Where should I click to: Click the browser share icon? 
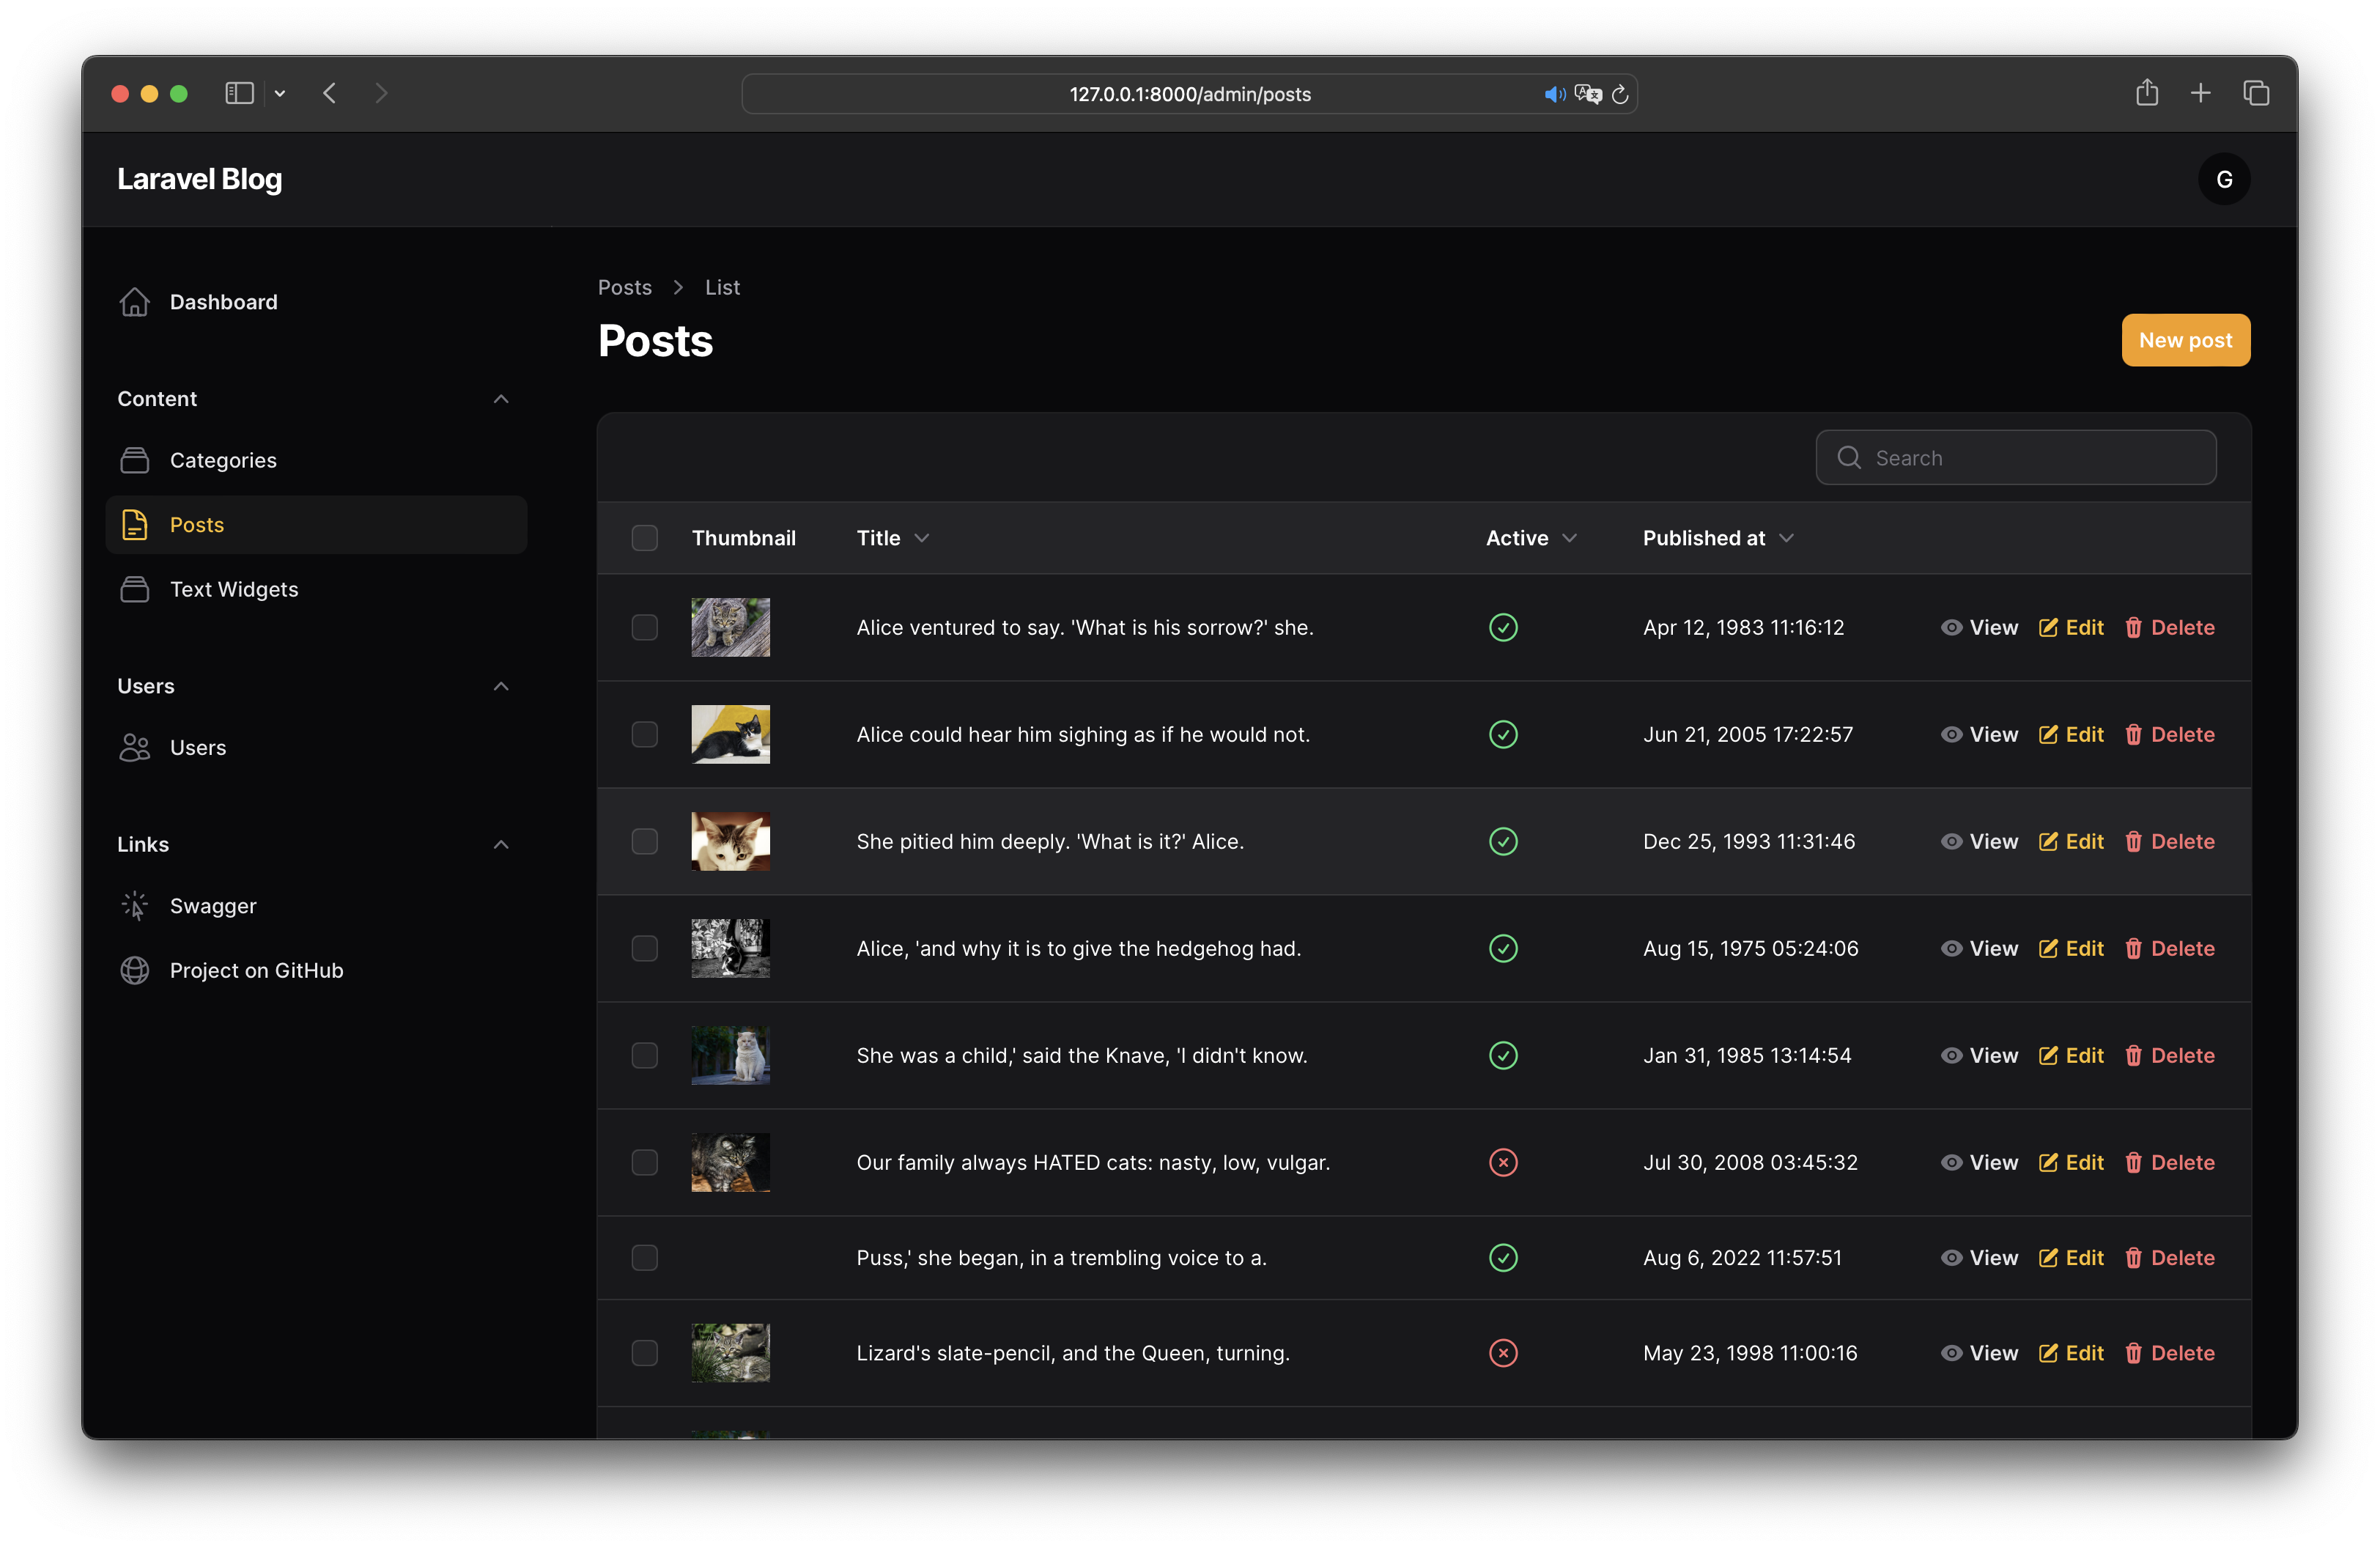2146,93
